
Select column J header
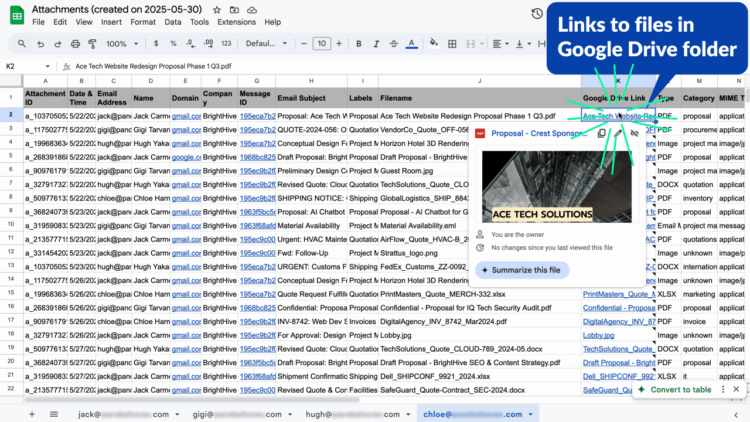[480, 81]
